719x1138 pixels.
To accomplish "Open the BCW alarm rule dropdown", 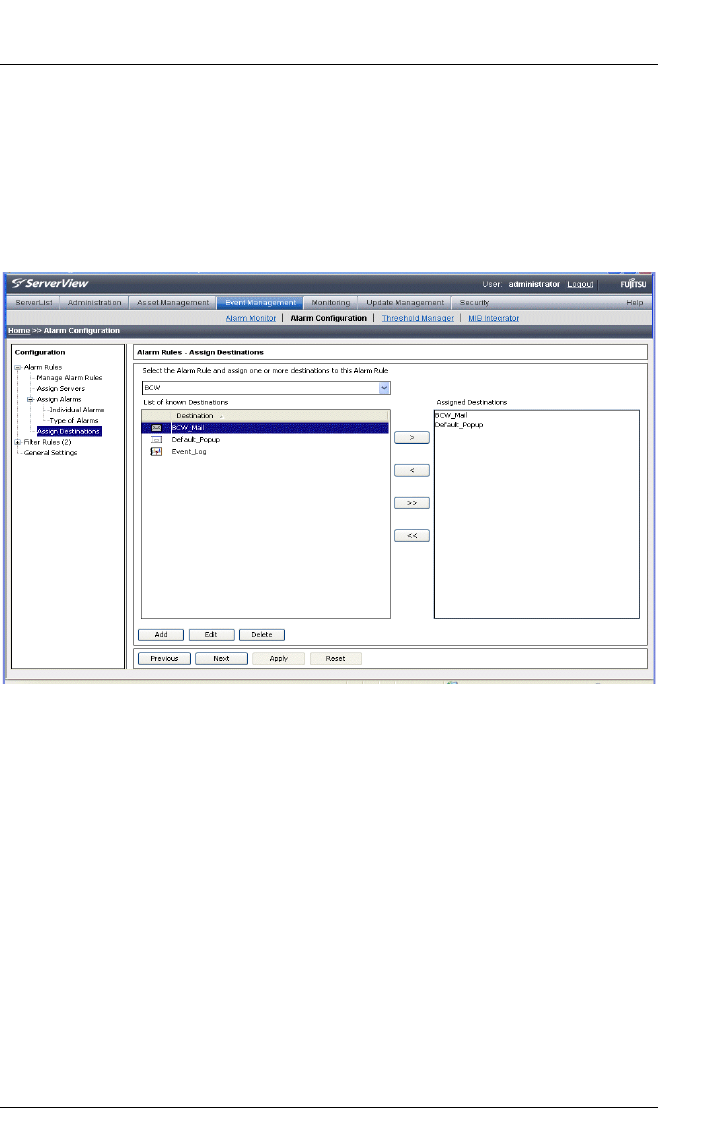I will (385, 388).
